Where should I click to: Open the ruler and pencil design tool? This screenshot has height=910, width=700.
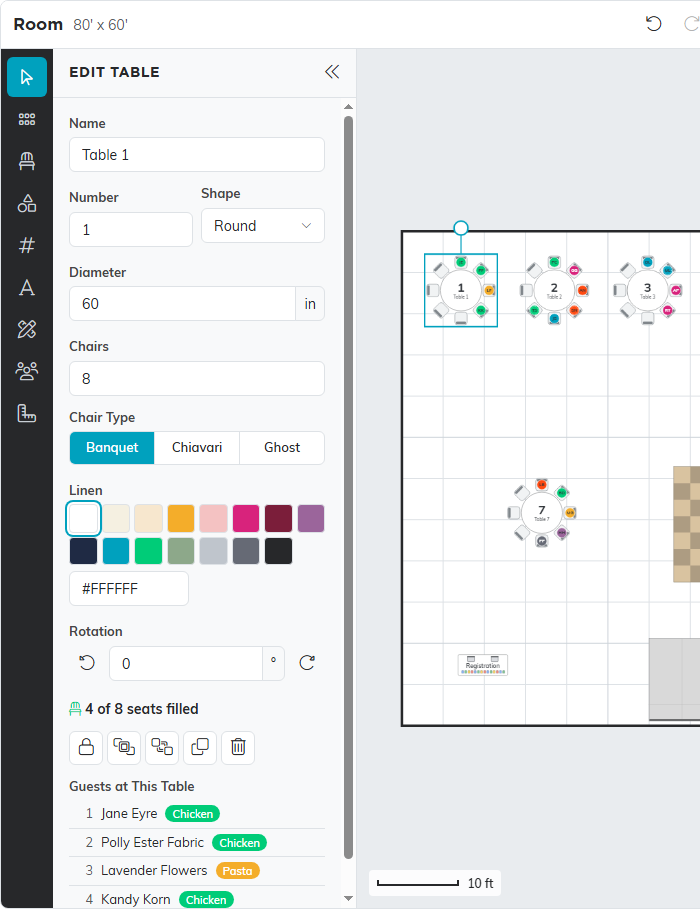pyautogui.click(x=27, y=329)
